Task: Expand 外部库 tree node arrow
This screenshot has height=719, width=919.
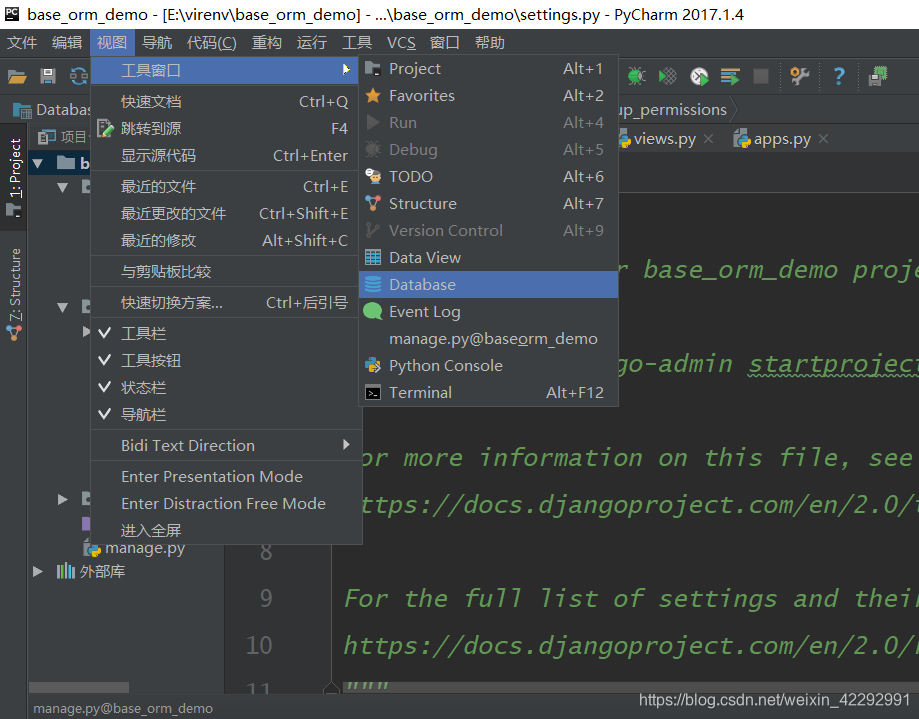Action: tap(38, 571)
